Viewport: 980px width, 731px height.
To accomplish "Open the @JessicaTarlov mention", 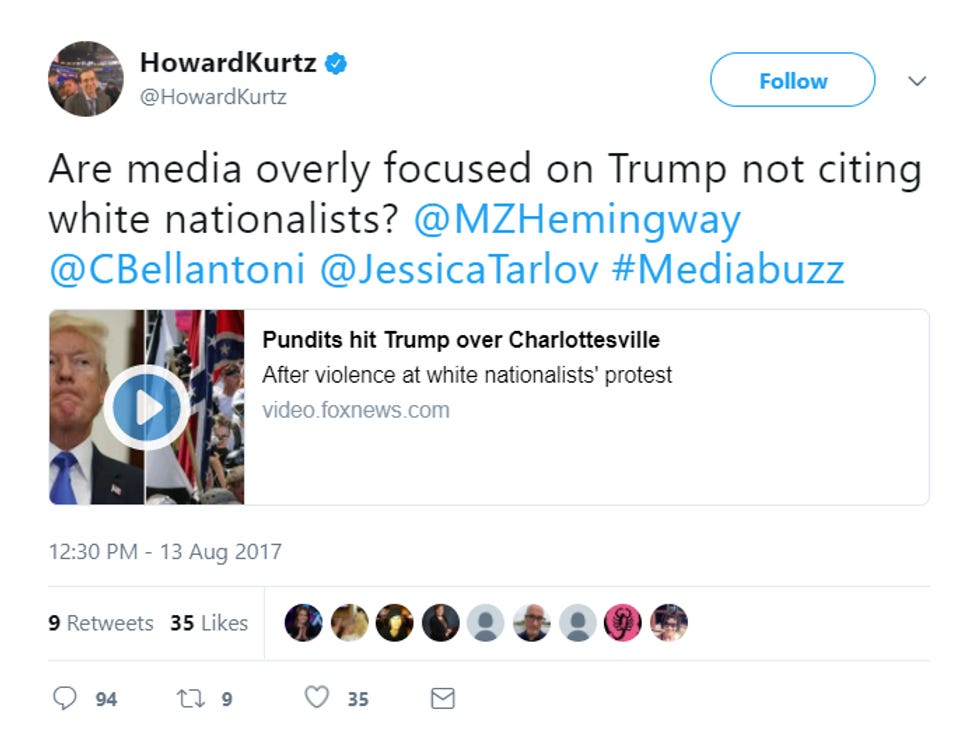I will 459,269.
